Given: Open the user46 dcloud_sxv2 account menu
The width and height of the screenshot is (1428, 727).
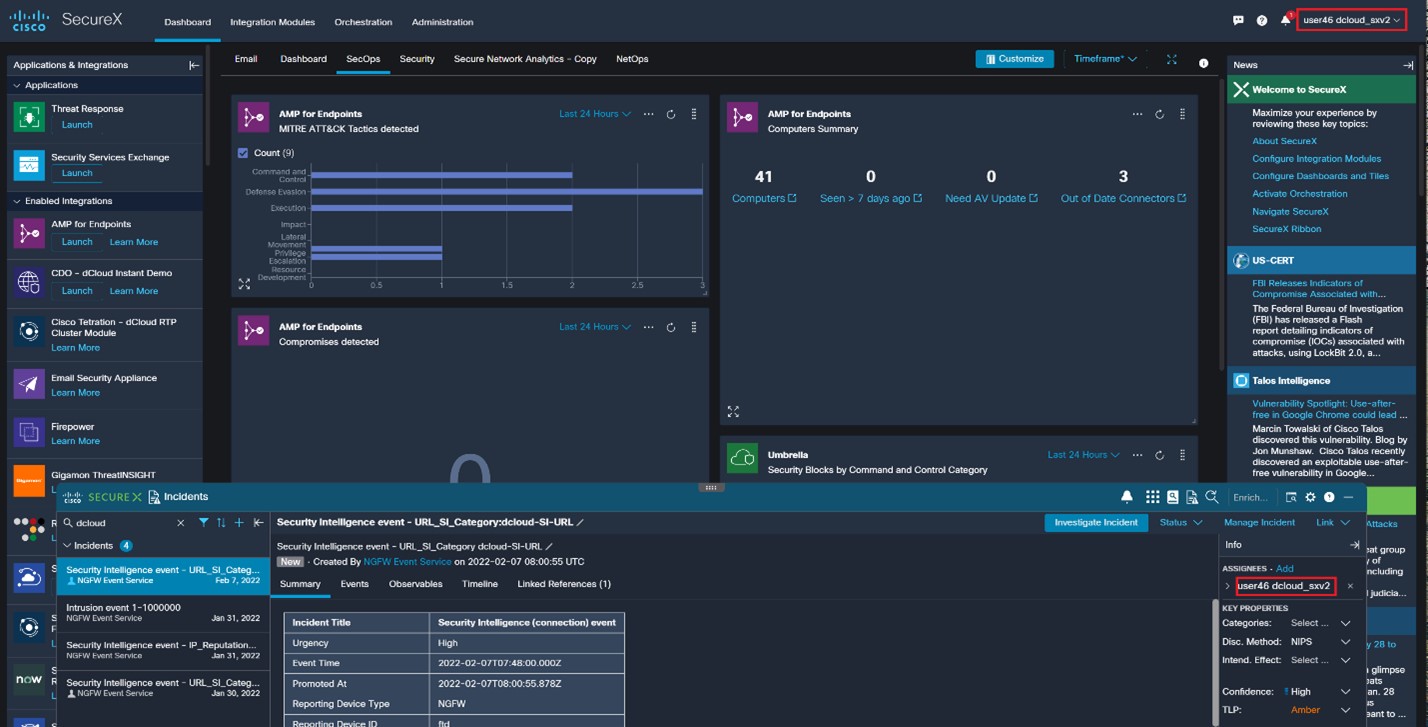Looking at the screenshot, I should pyautogui.click(x=1351, y=20).
